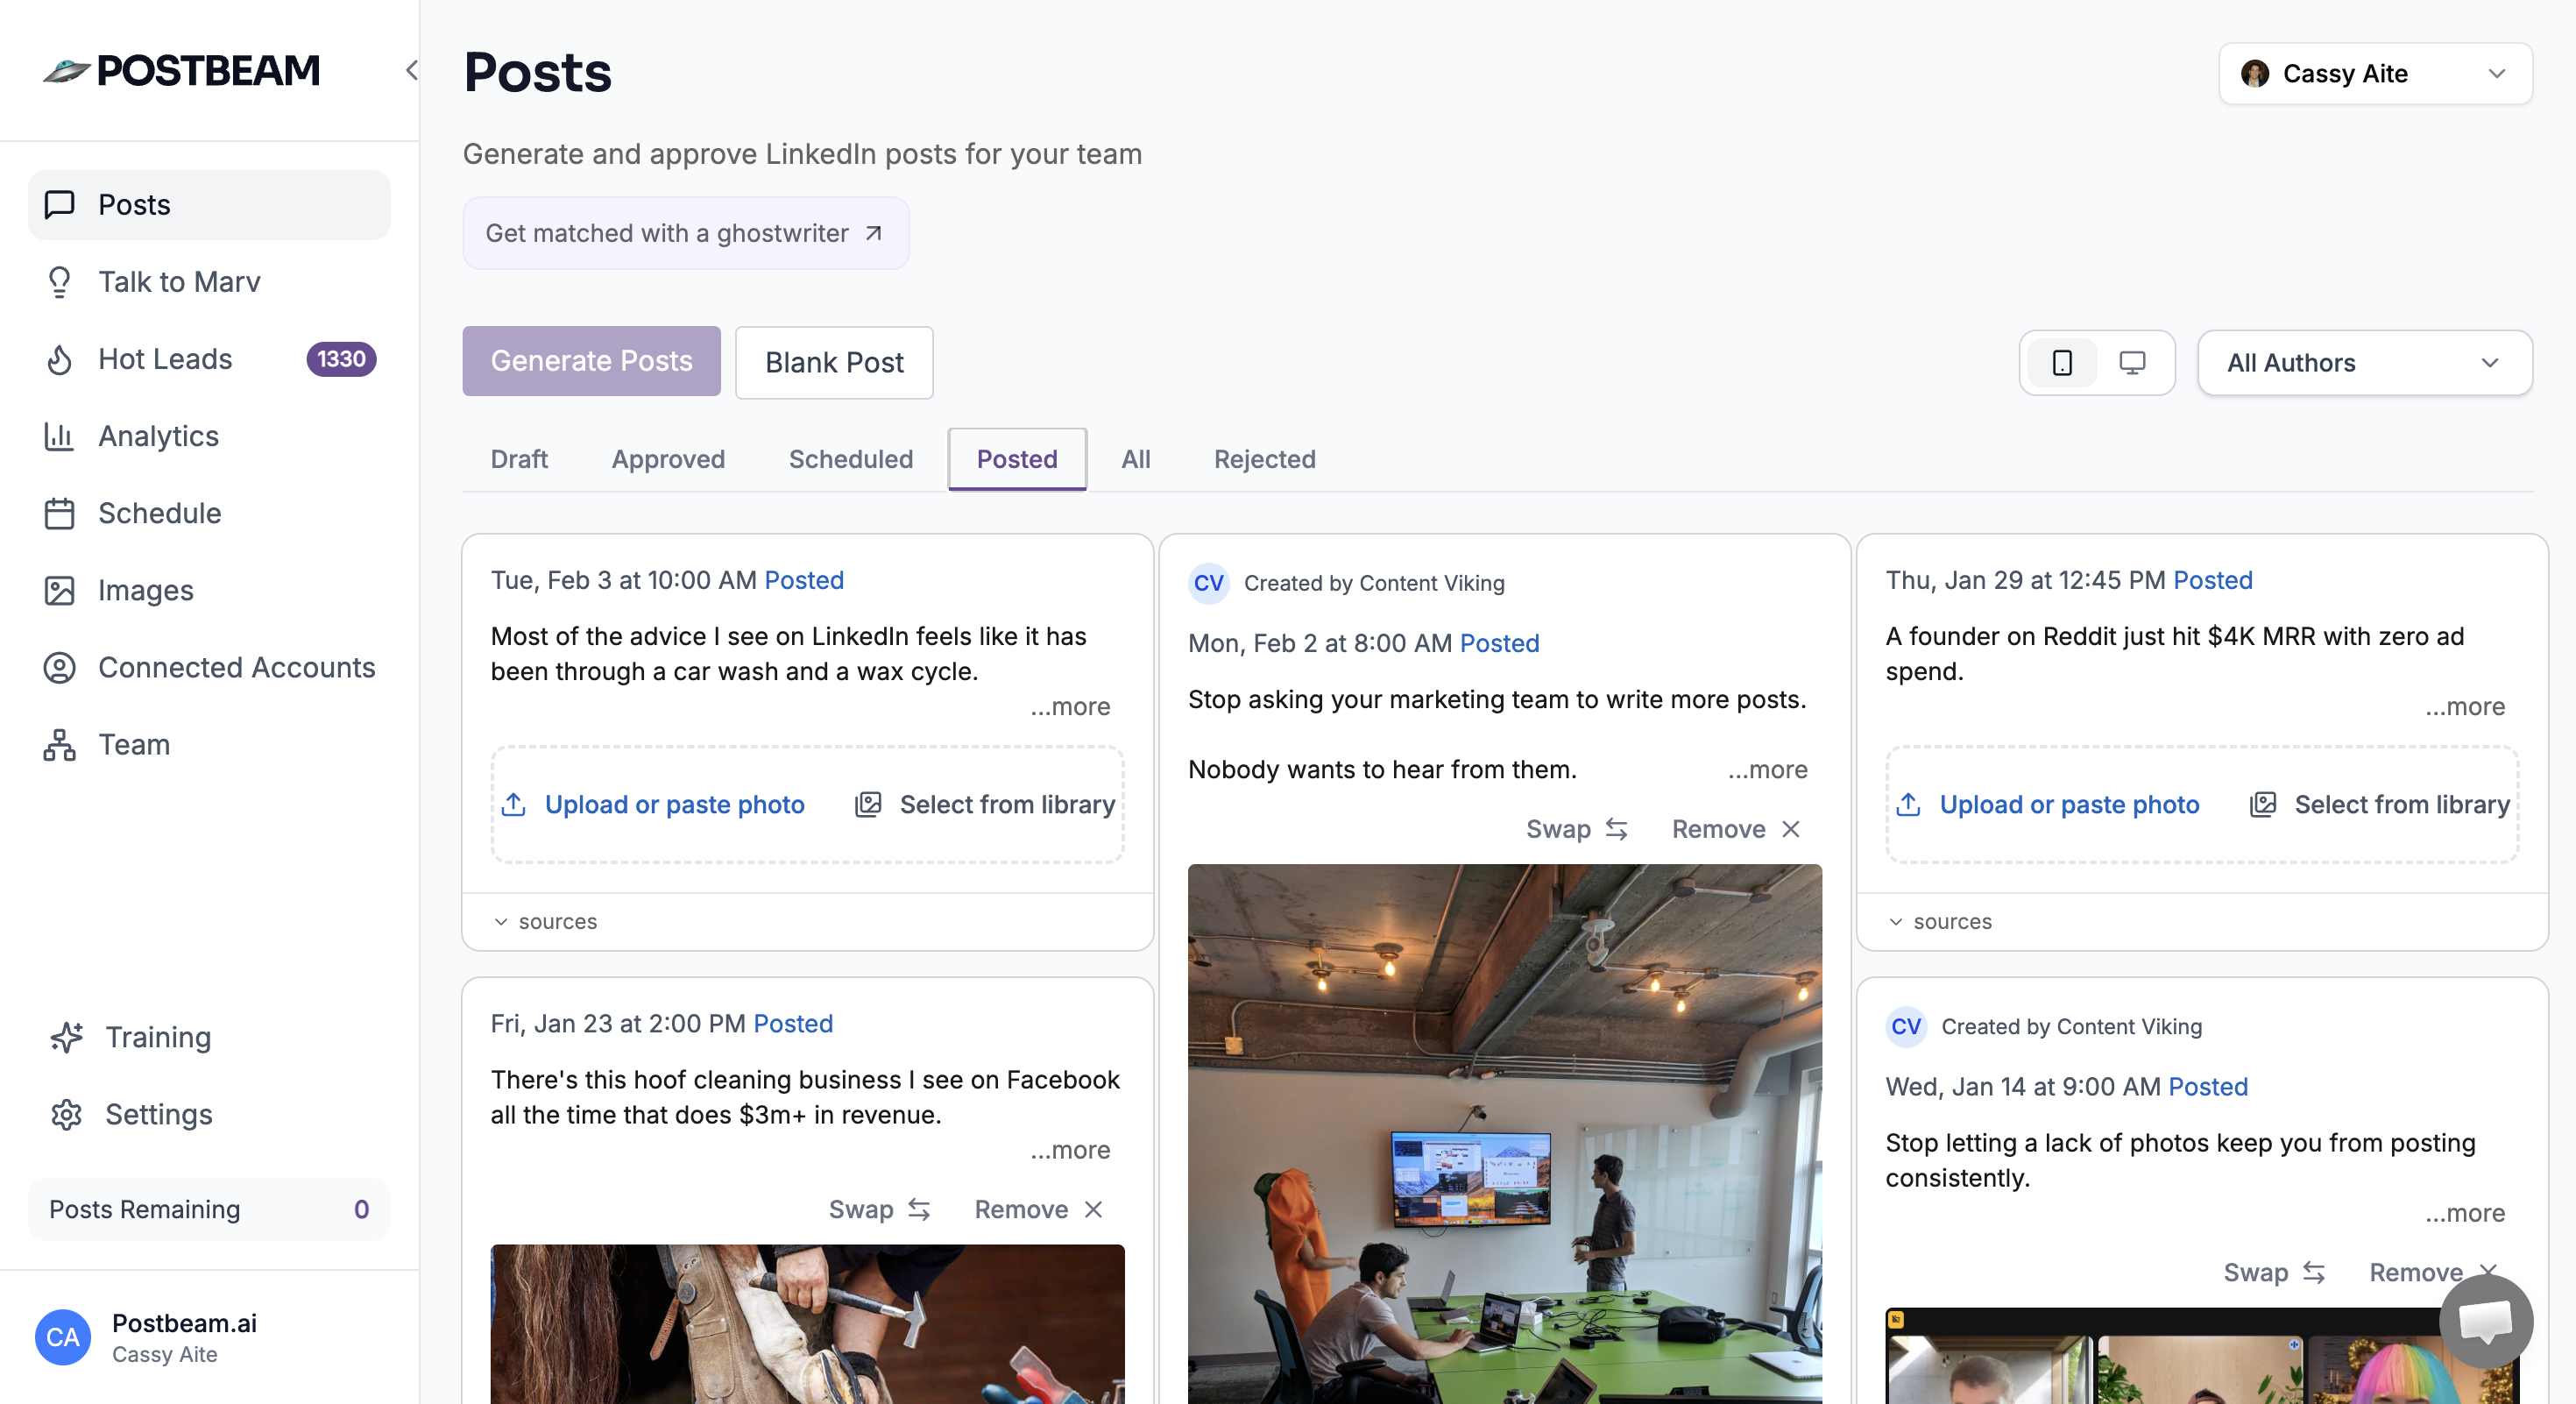Click the office meeting photo thumbnail
Viewport: 2576px width, 1404px height.
coord(1504,1130)
